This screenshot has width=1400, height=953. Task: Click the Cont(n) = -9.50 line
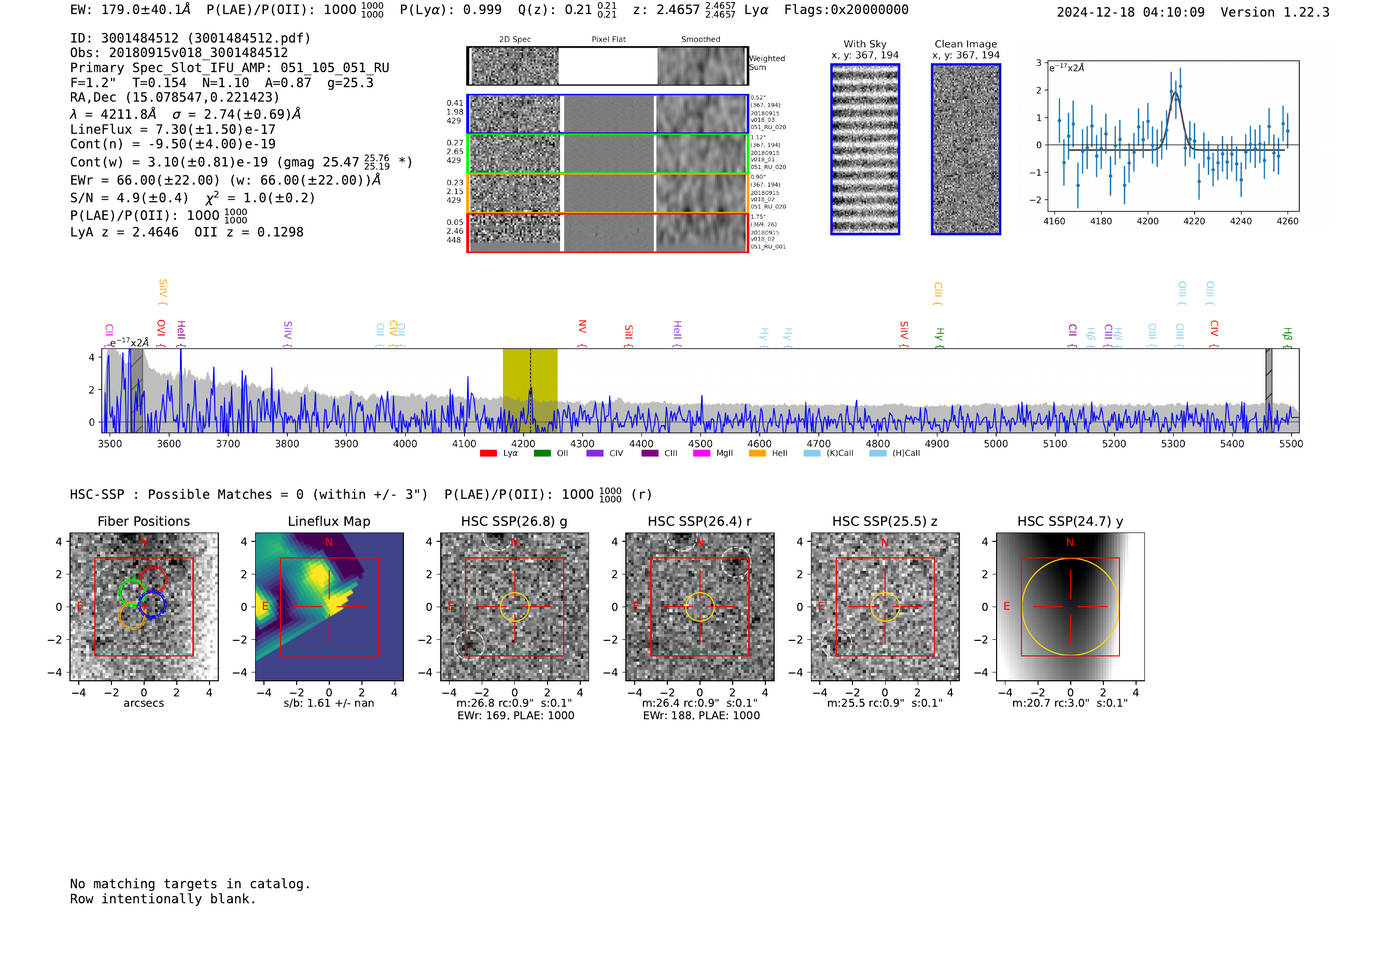pos(173,144)
